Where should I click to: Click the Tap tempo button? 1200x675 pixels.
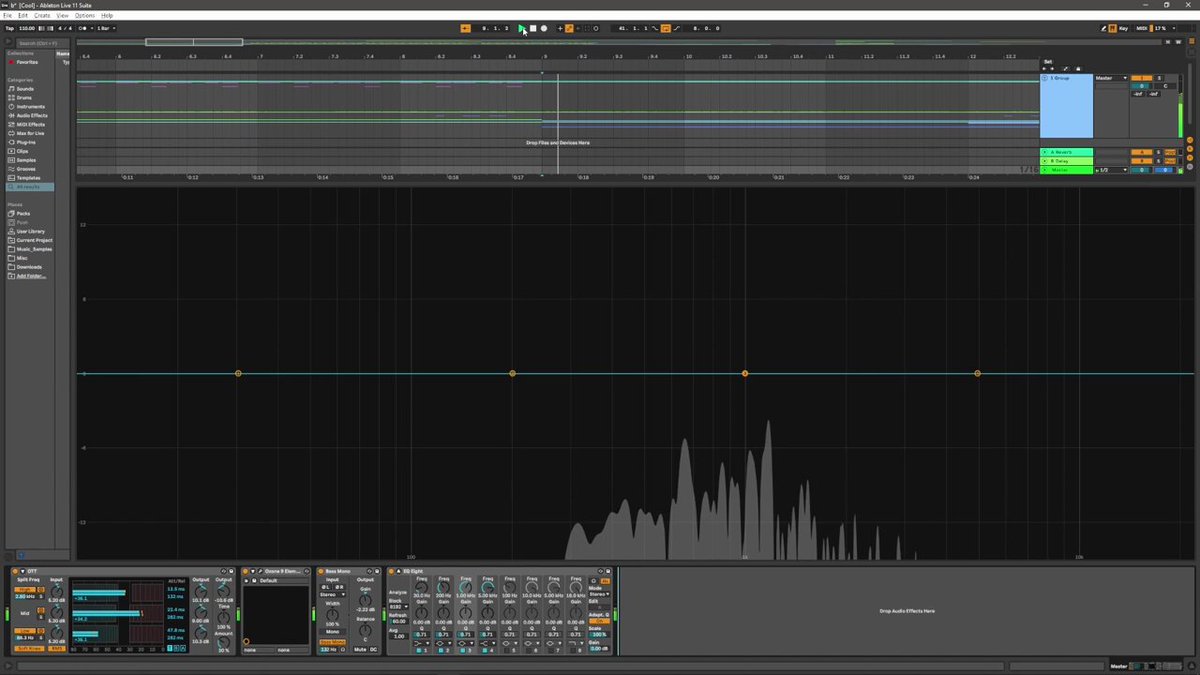pos(9,28)
